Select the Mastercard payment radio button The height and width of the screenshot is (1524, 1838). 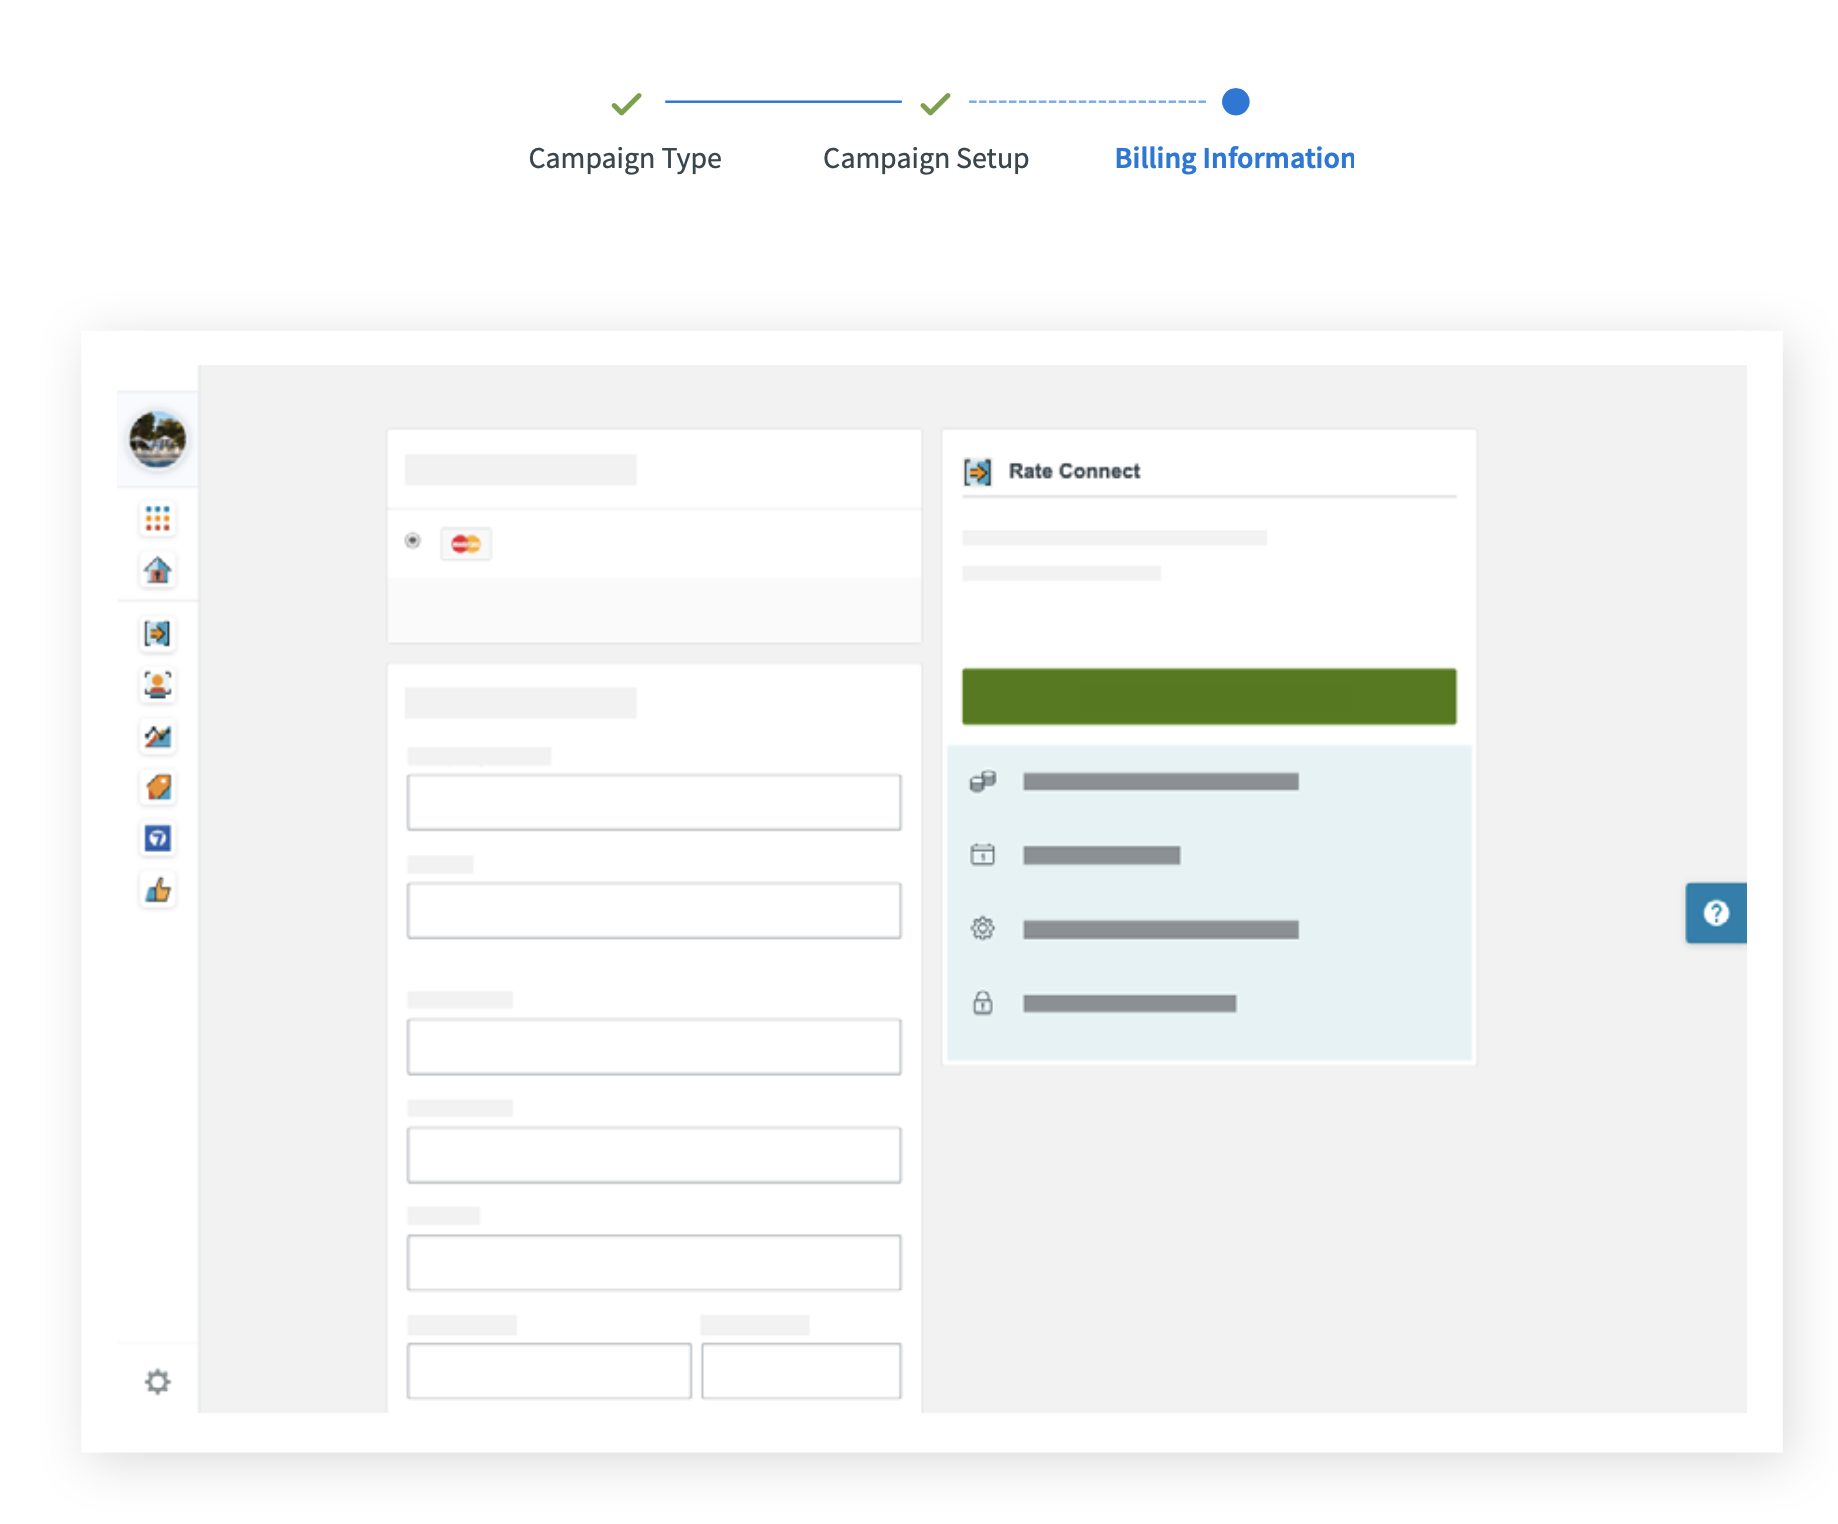pos(412,541)
